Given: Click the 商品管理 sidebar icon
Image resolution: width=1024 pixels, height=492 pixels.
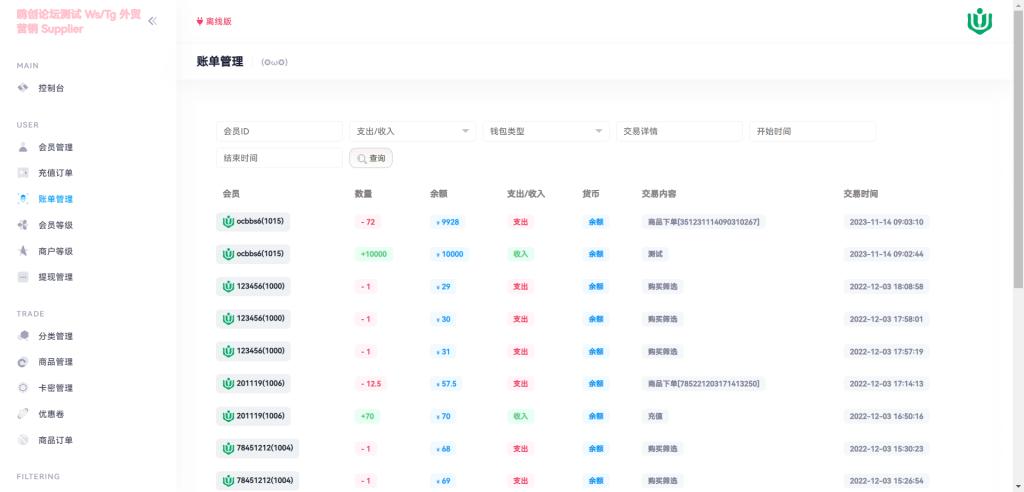Looking at the screenshot, I should 23,362.
